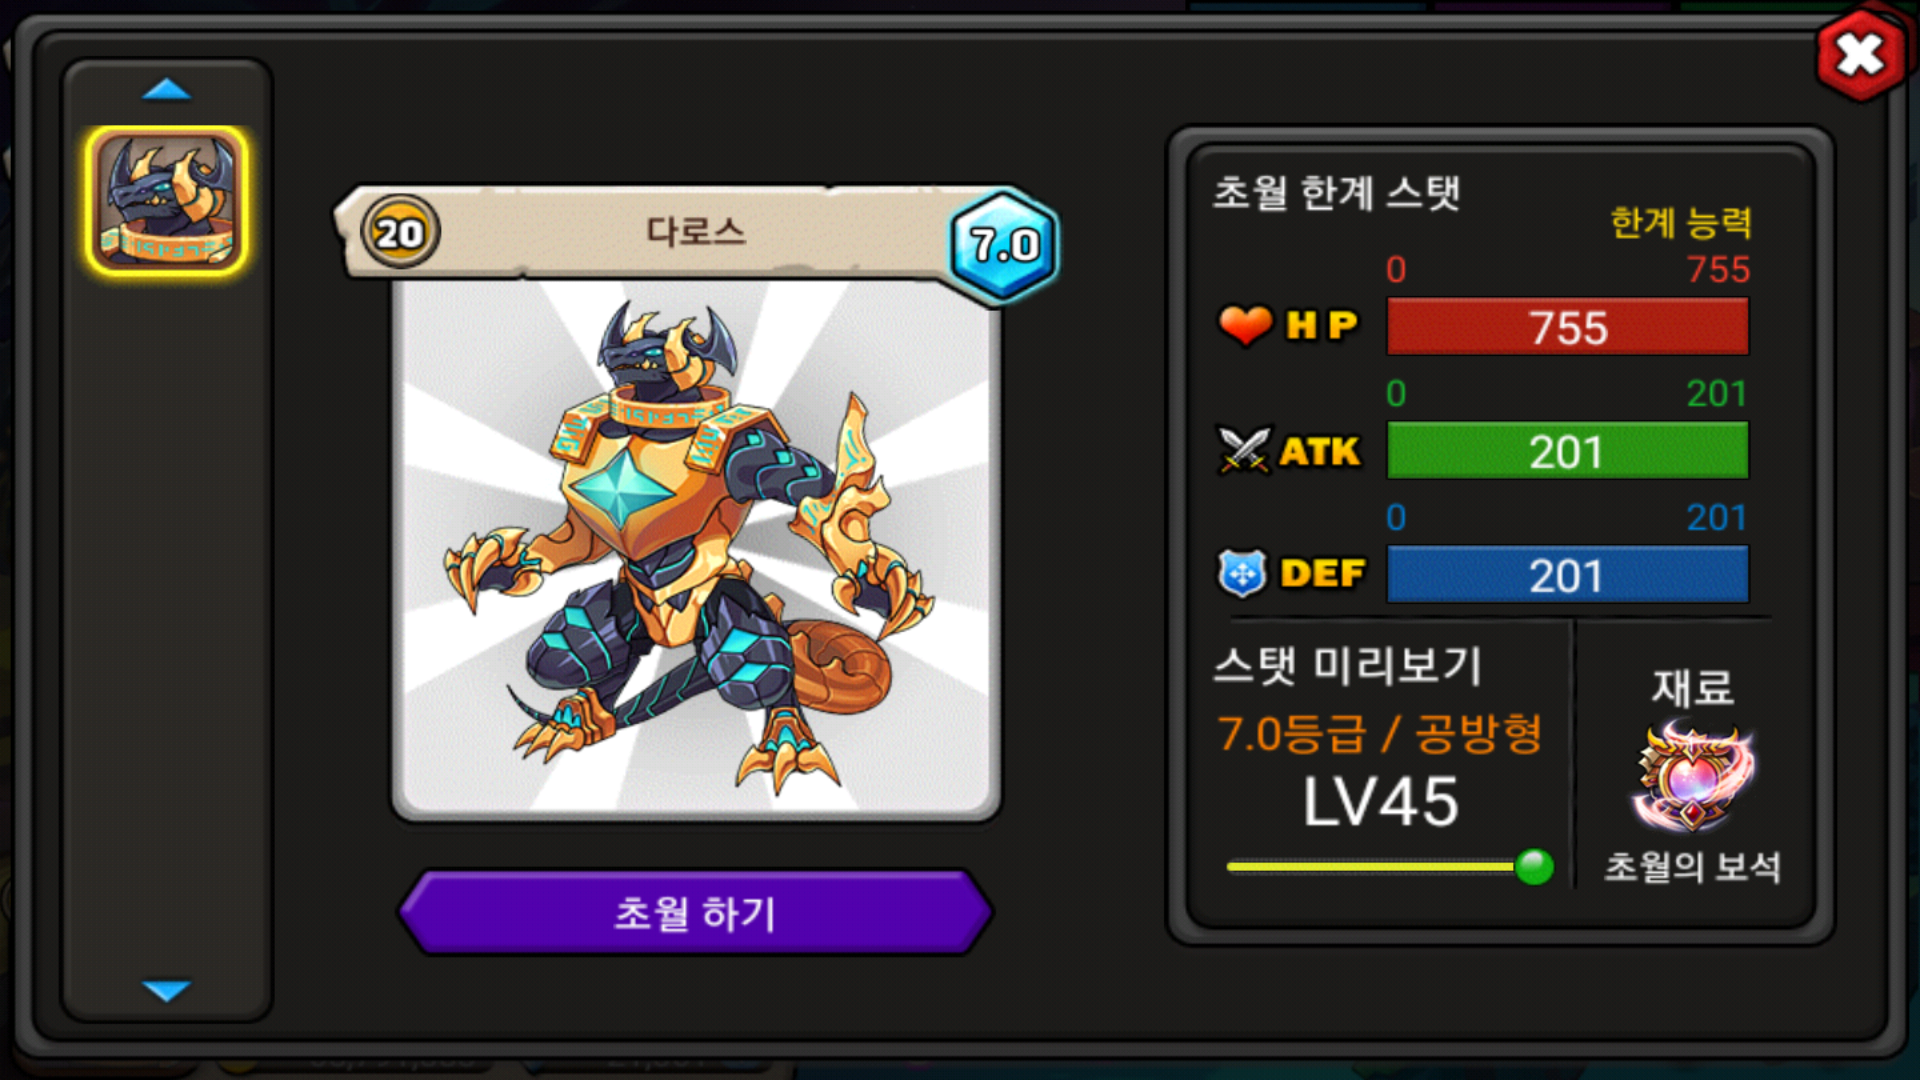Tap the purple 초월 하기 button

[695, 913]
